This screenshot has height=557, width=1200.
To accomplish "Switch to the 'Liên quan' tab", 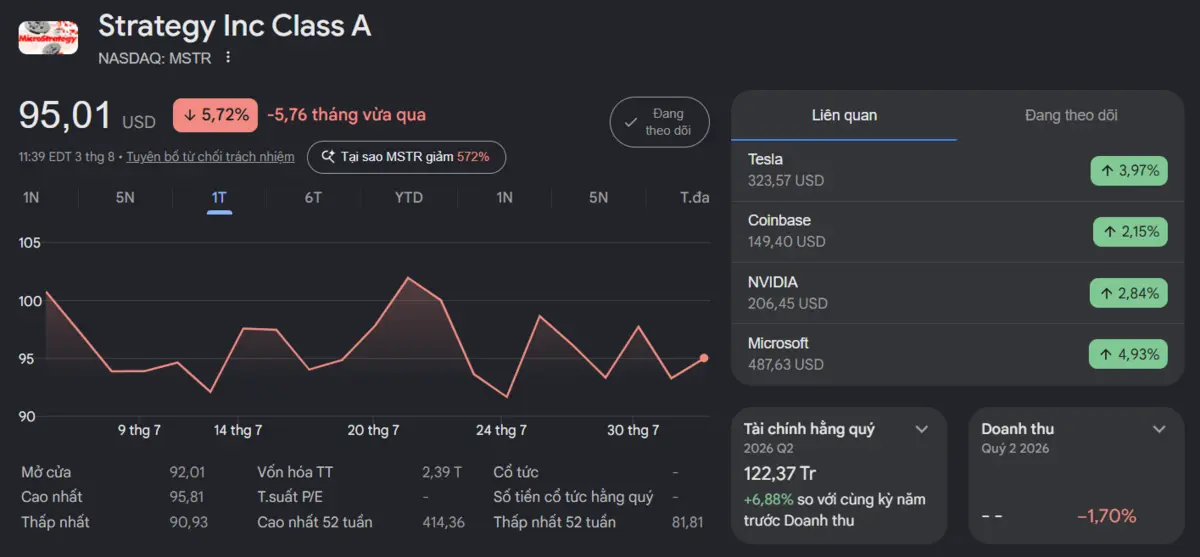I will 844,115.
